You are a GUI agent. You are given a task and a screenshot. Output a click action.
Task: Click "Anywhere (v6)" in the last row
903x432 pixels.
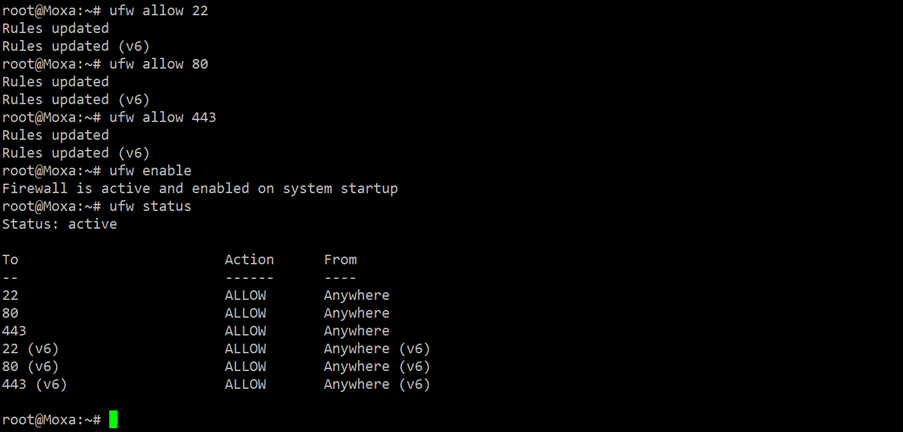pyautogui.click(x=377, y=385)
